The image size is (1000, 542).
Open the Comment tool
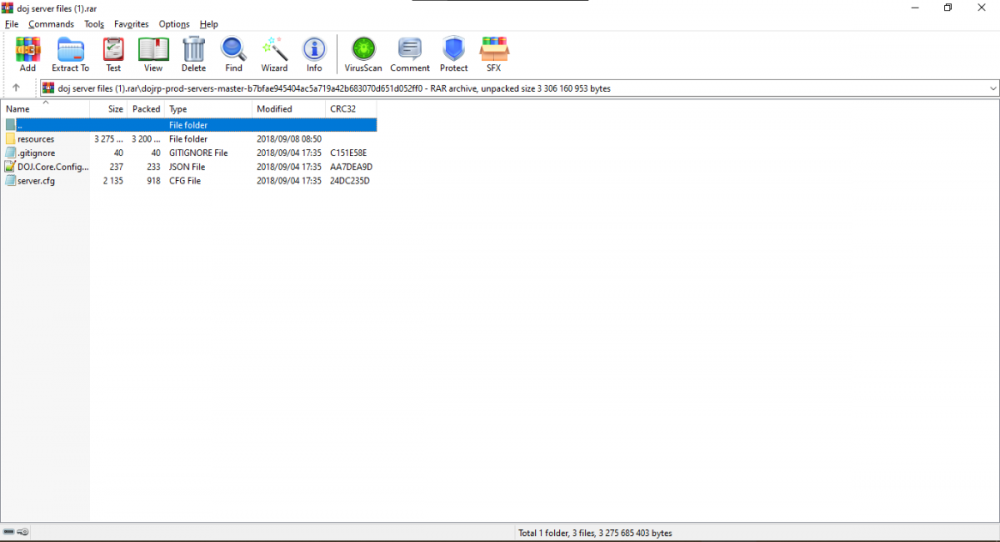point(410,54)
